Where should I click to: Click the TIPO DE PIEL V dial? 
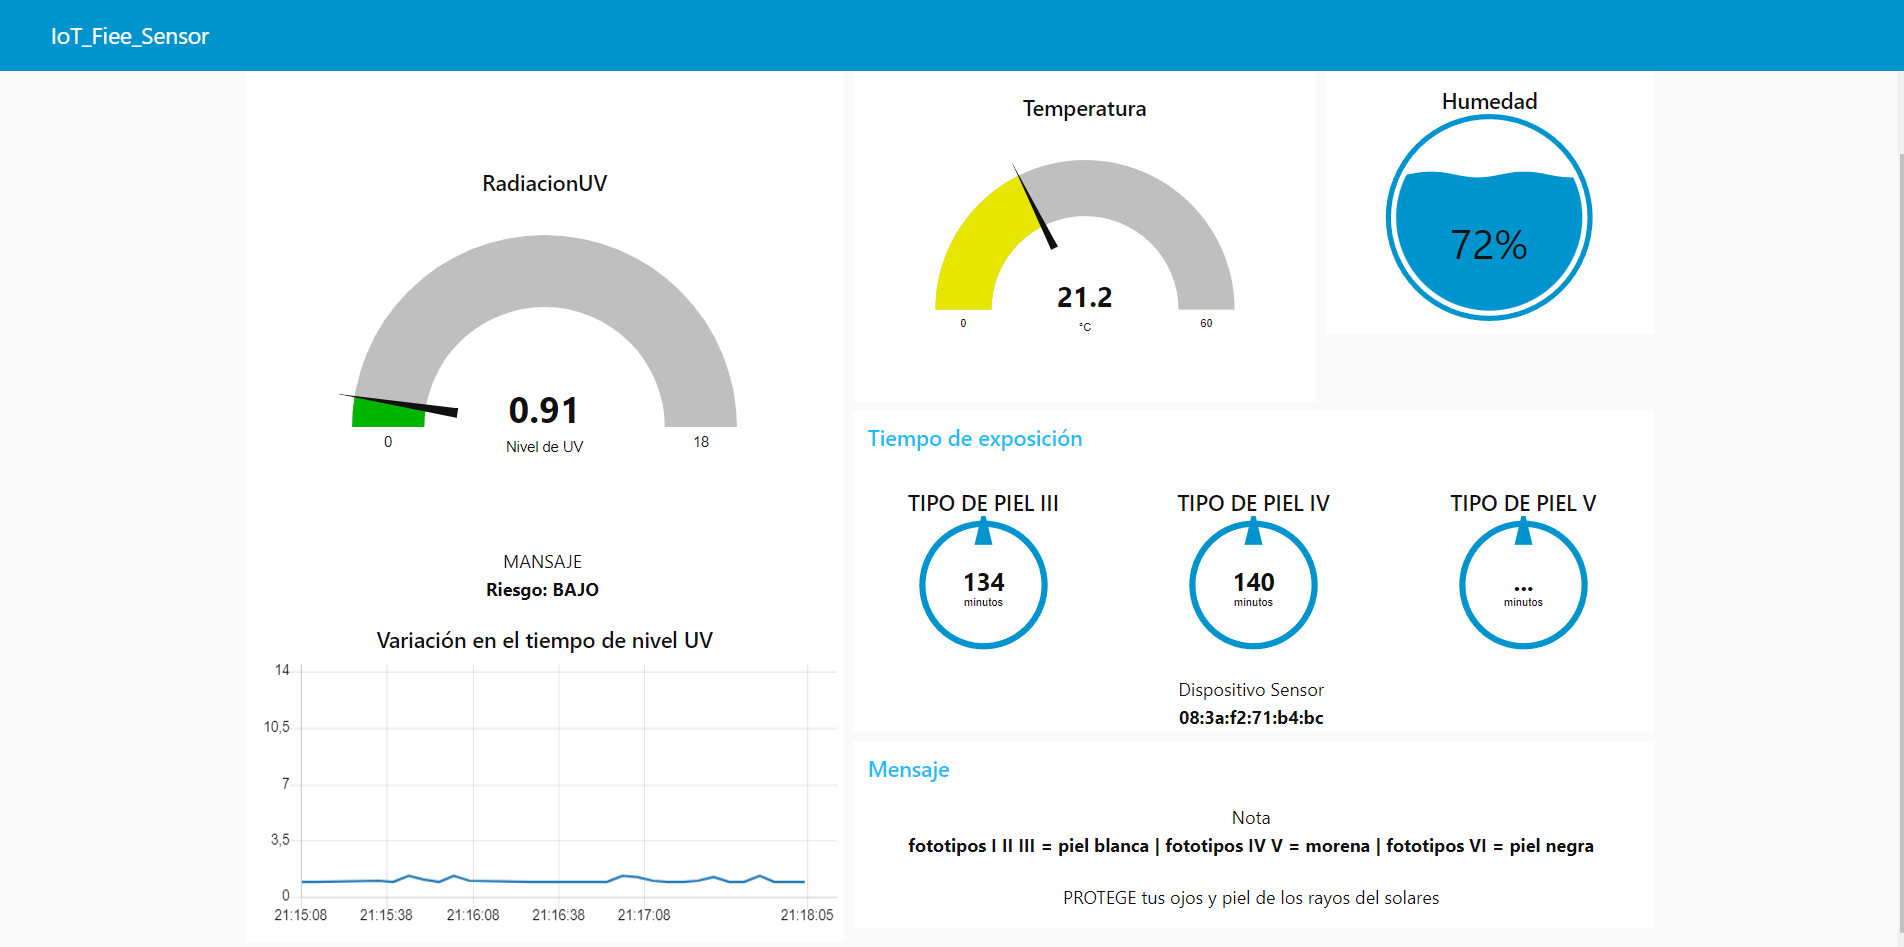(1523, 584)
